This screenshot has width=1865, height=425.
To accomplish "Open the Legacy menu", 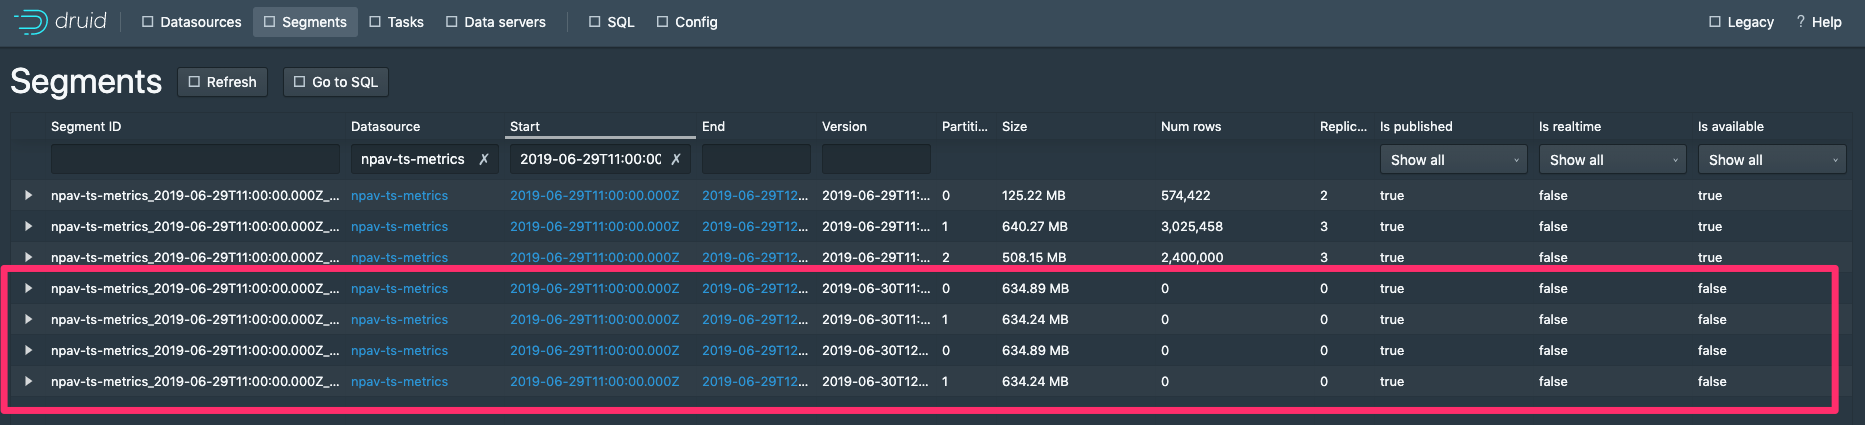I will click(x=1741, y=22).
